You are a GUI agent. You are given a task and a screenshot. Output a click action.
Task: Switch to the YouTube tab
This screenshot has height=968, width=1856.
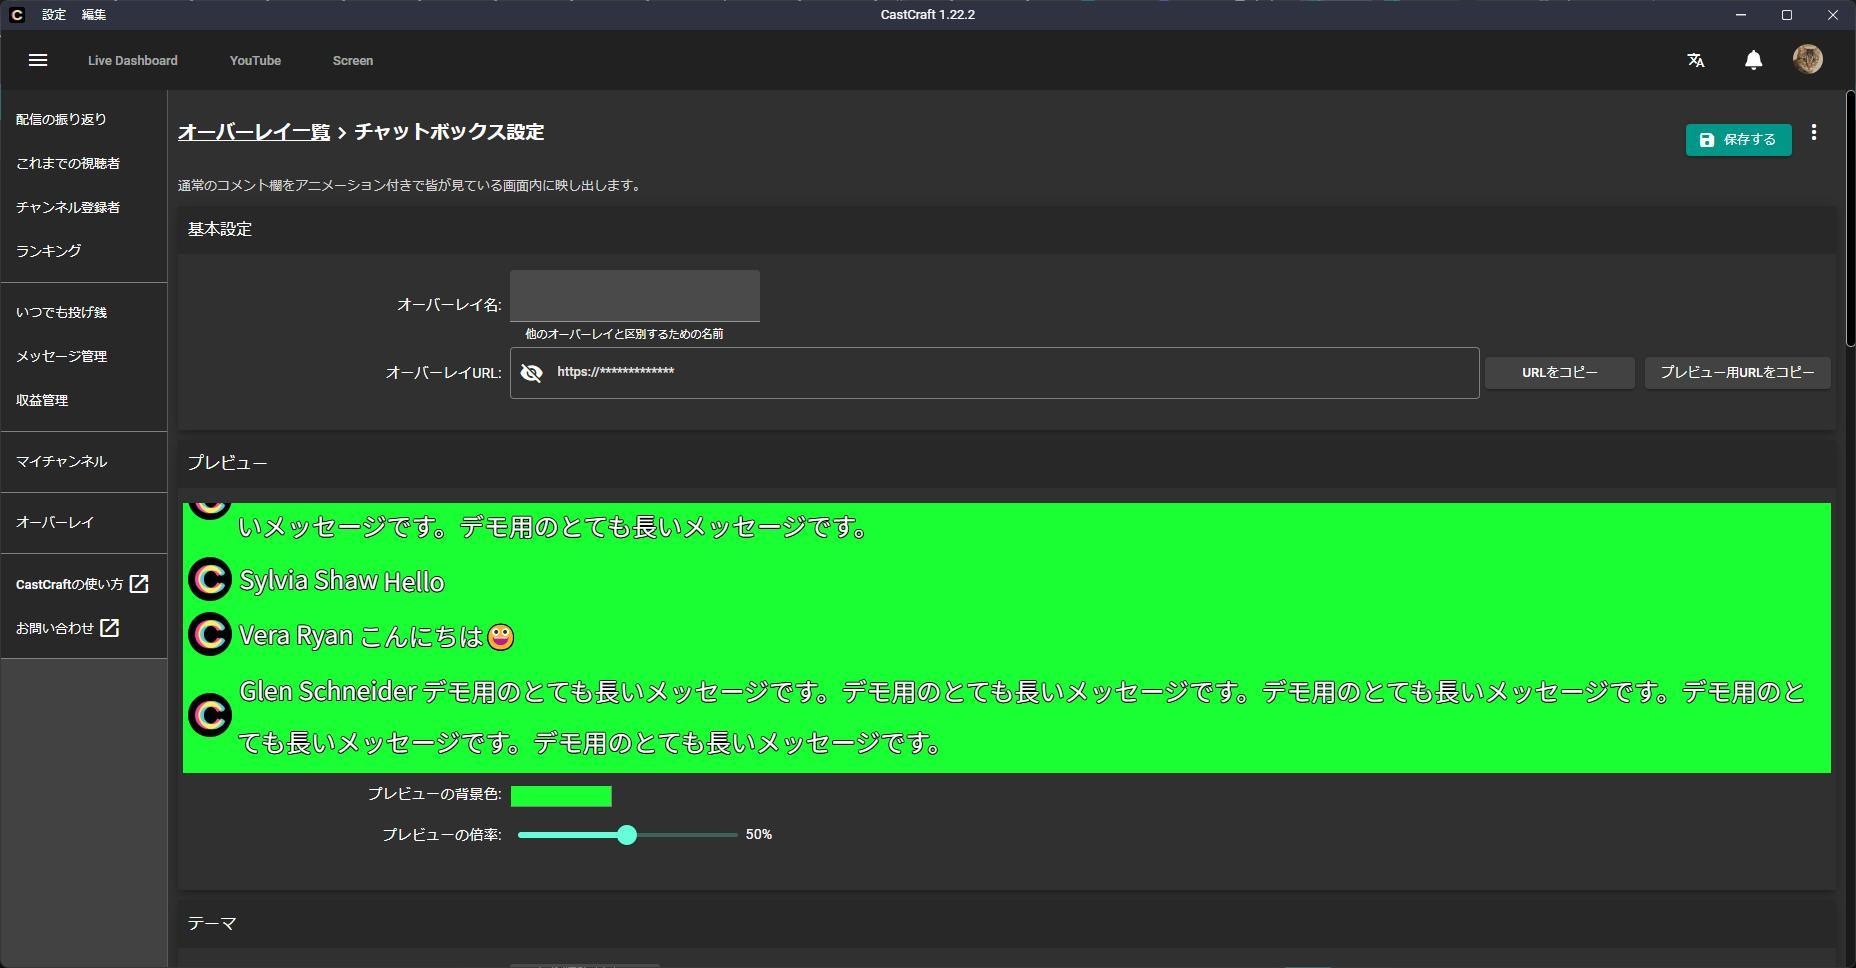[255, 61]
